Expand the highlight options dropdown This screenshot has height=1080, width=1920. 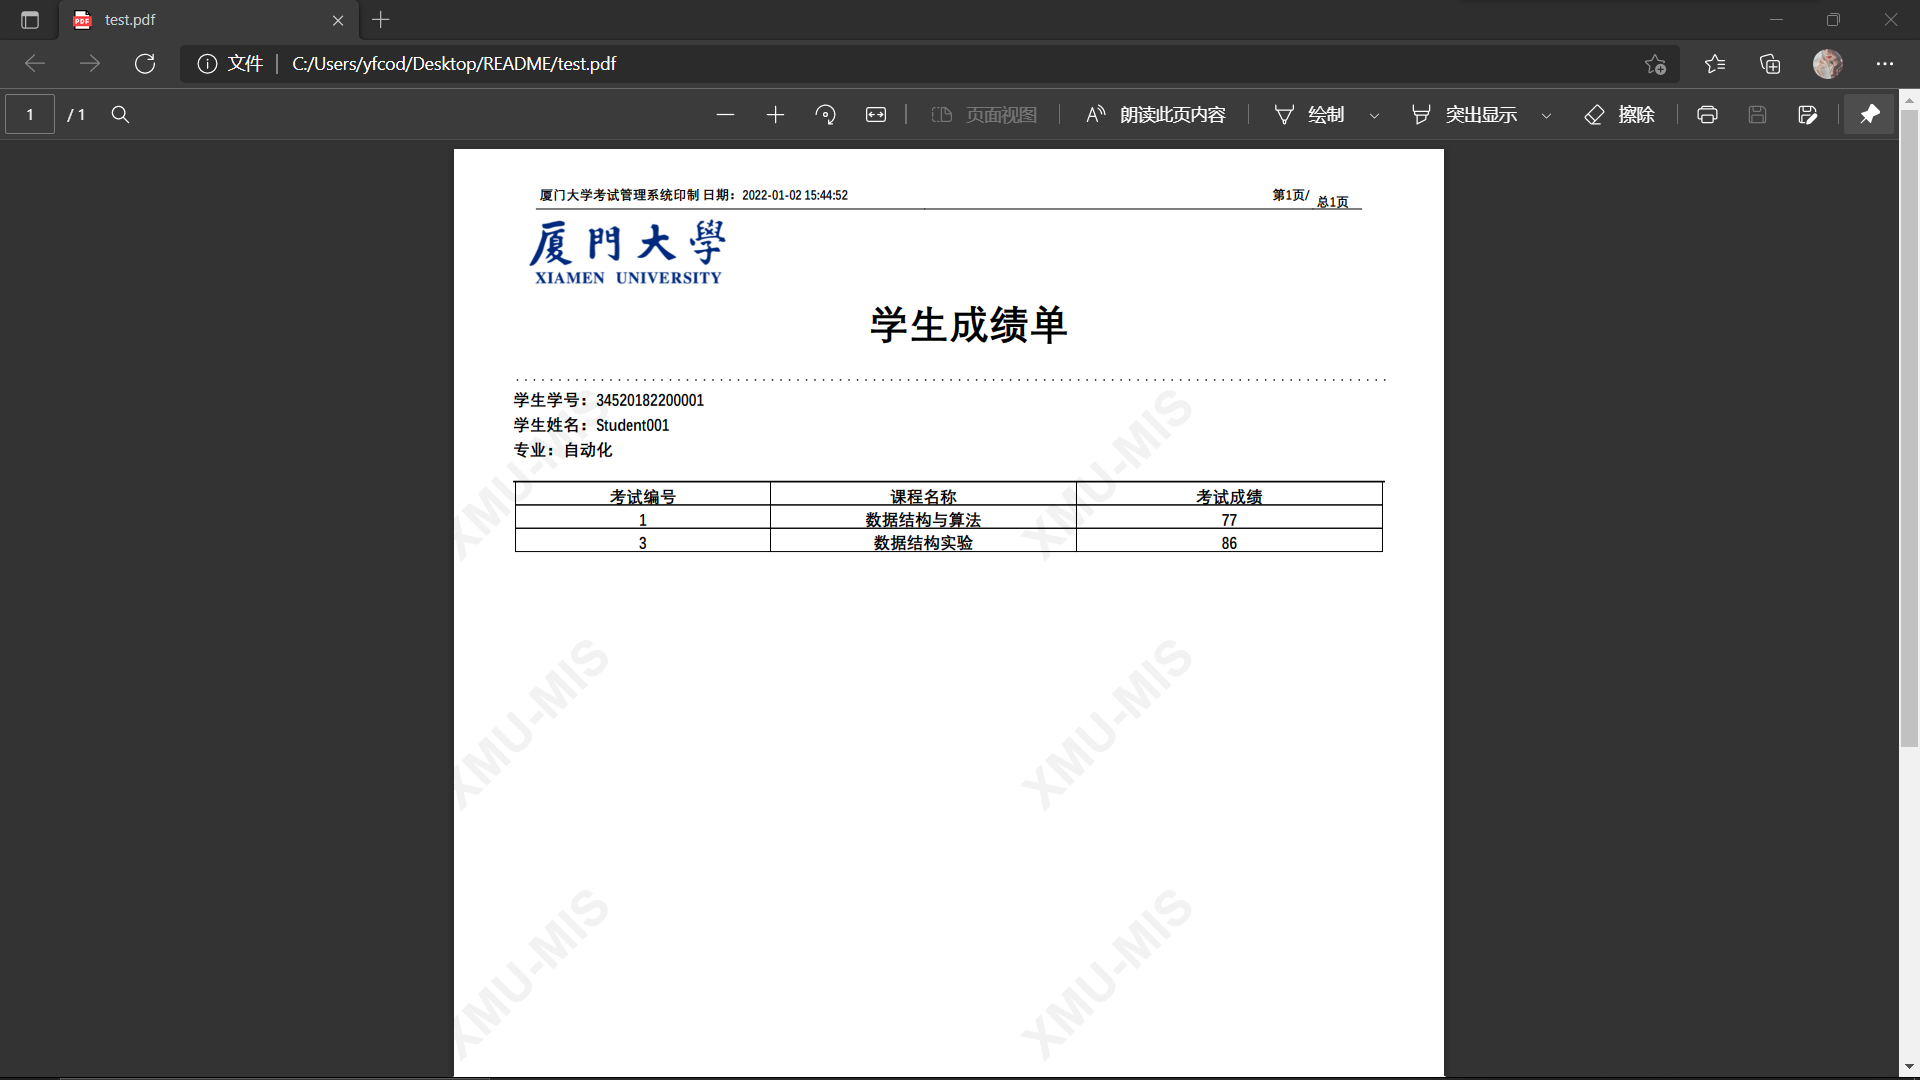click(x=1547, y=116)
